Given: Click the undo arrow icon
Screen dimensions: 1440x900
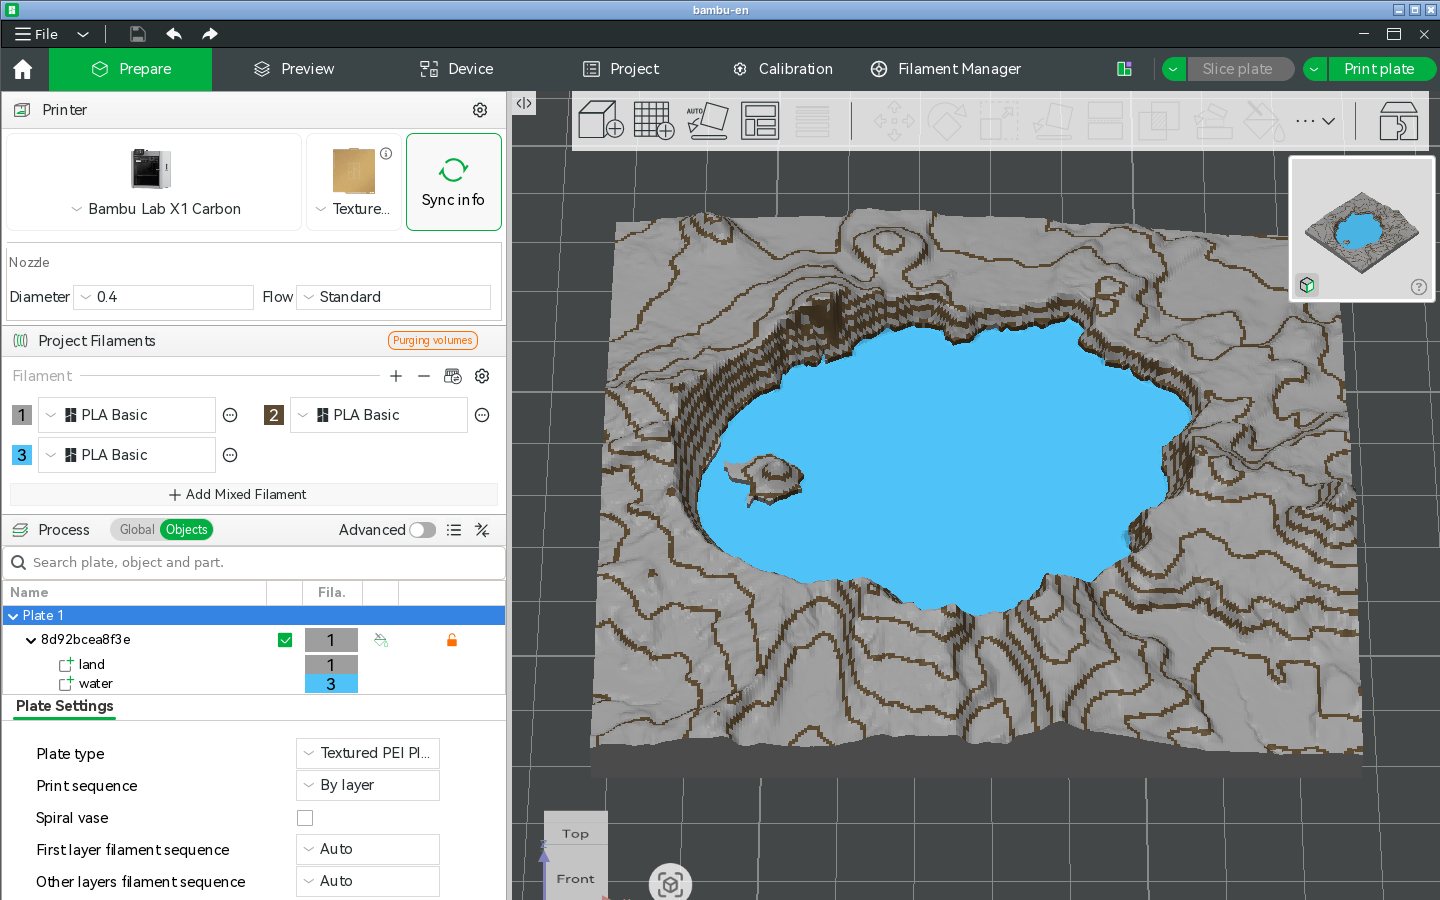Looking at the screenshot, I should [174, 34].
